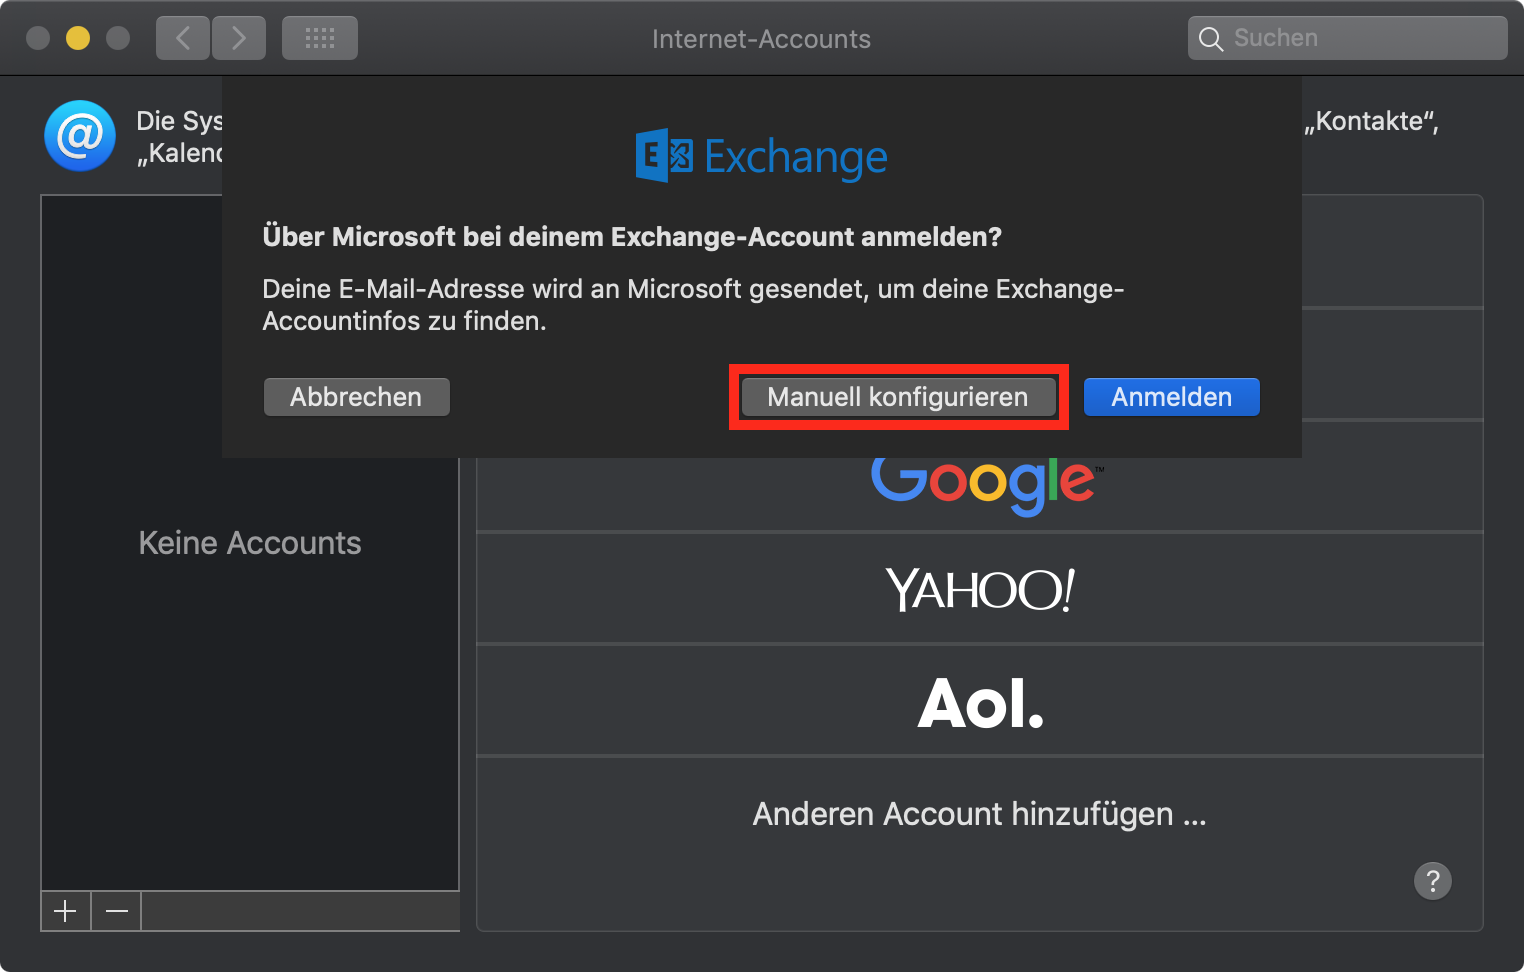Add account with the plus button
This screenshot has height=972, width=1524.
[x=65, y=911]
